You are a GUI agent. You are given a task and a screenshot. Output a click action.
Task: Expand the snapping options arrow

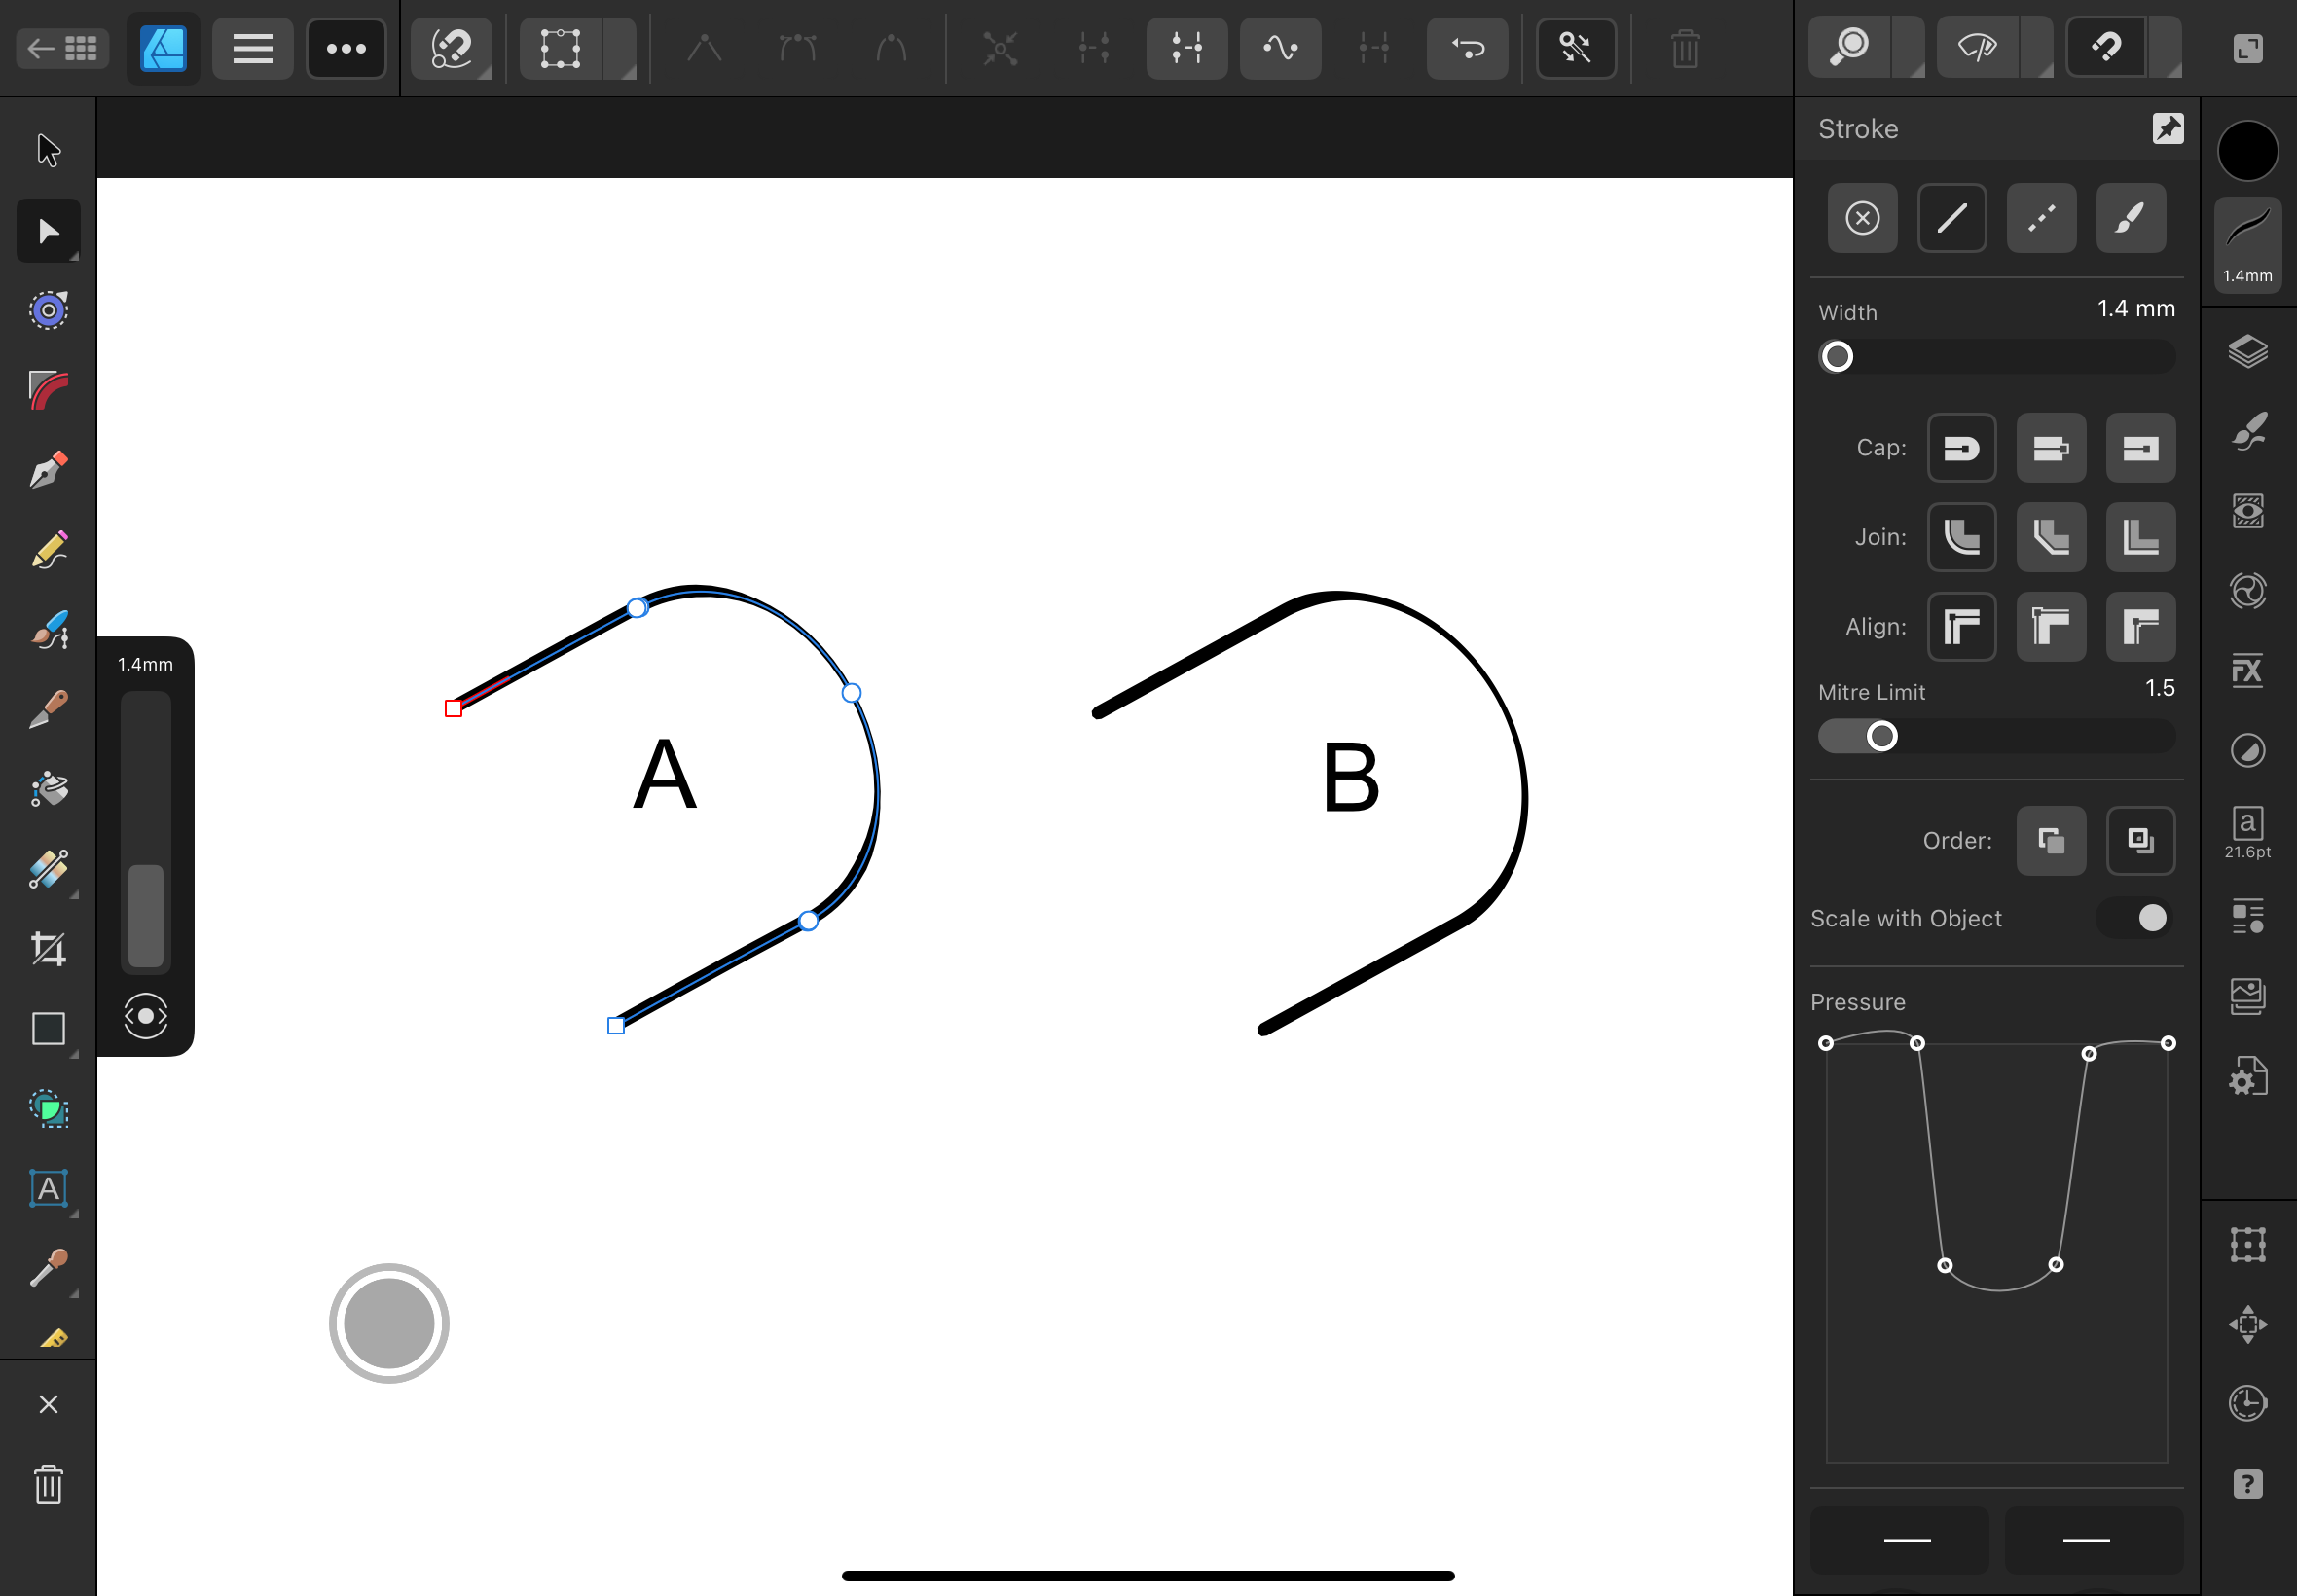tap(2165, 47)
